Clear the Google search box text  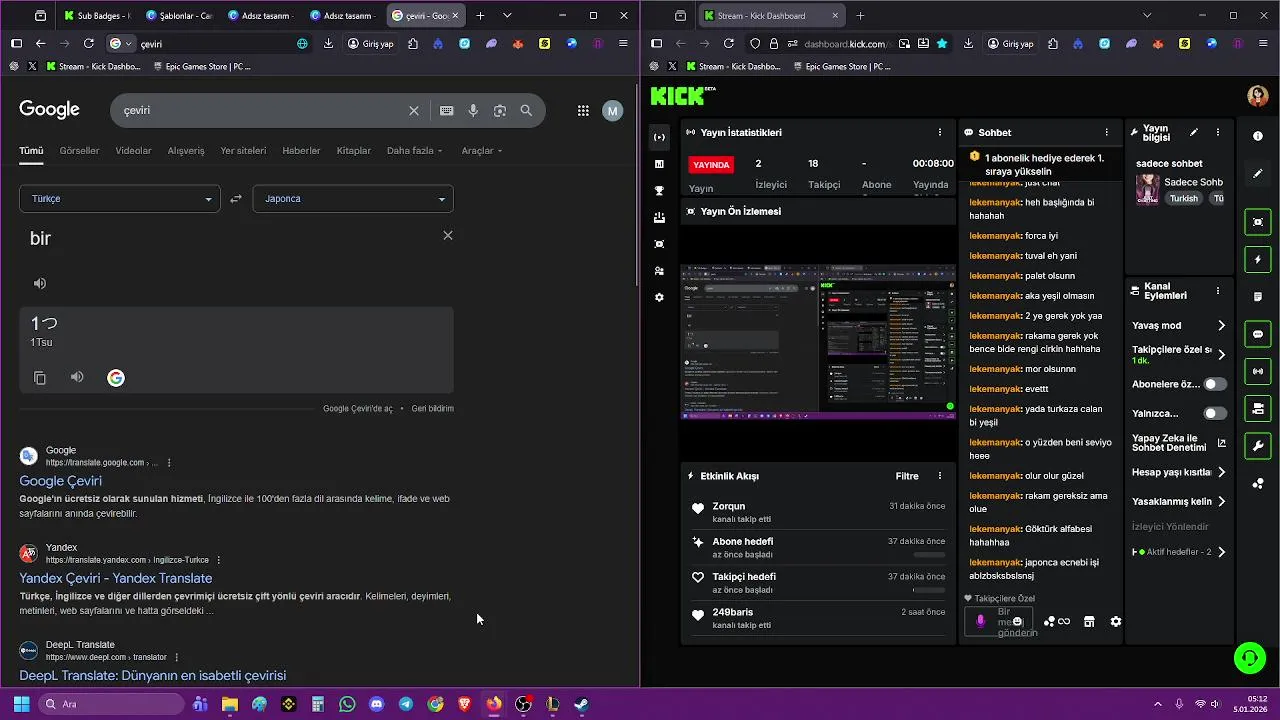tap(414, 111)
